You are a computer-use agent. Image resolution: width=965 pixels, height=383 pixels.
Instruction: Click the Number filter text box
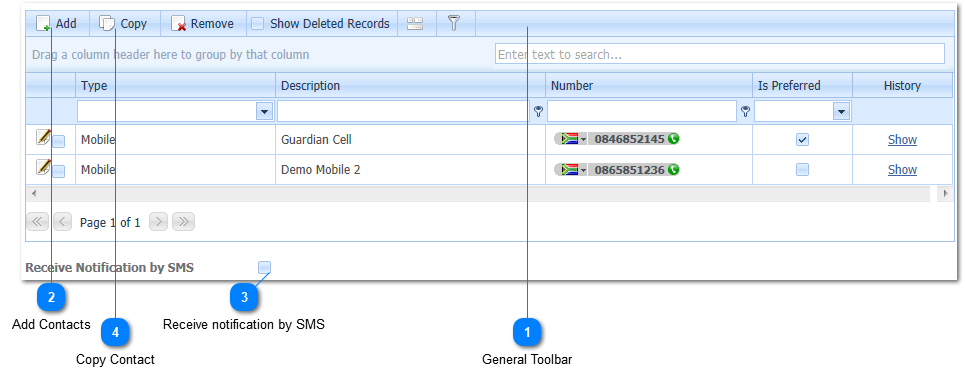point(642,111)
